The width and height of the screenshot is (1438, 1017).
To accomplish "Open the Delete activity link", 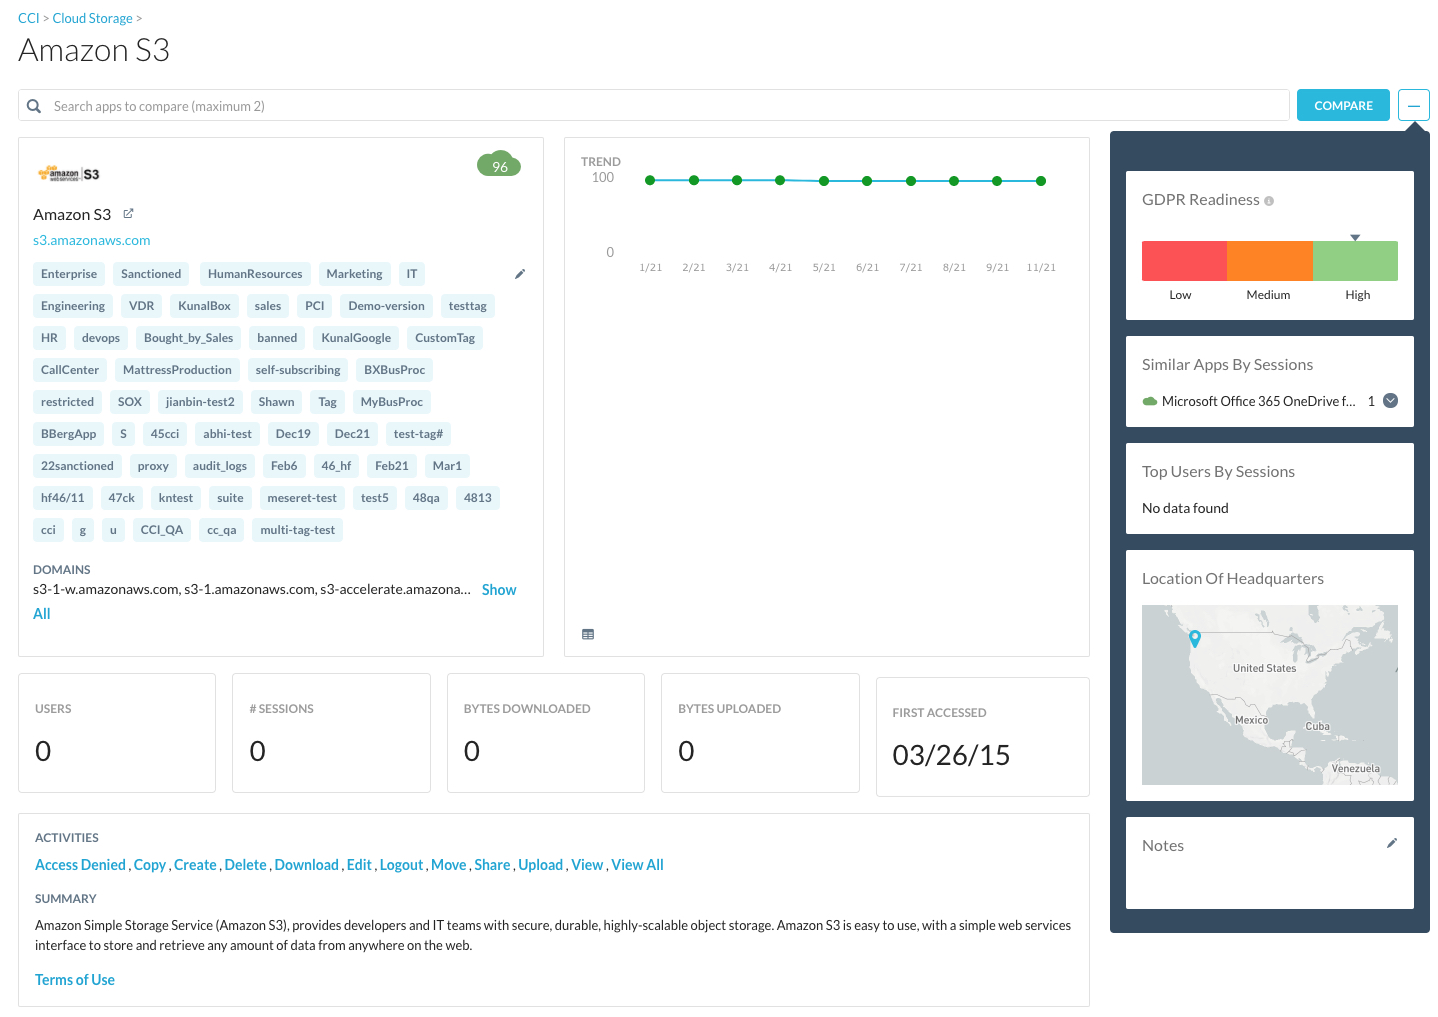I will tap(246, 865).
